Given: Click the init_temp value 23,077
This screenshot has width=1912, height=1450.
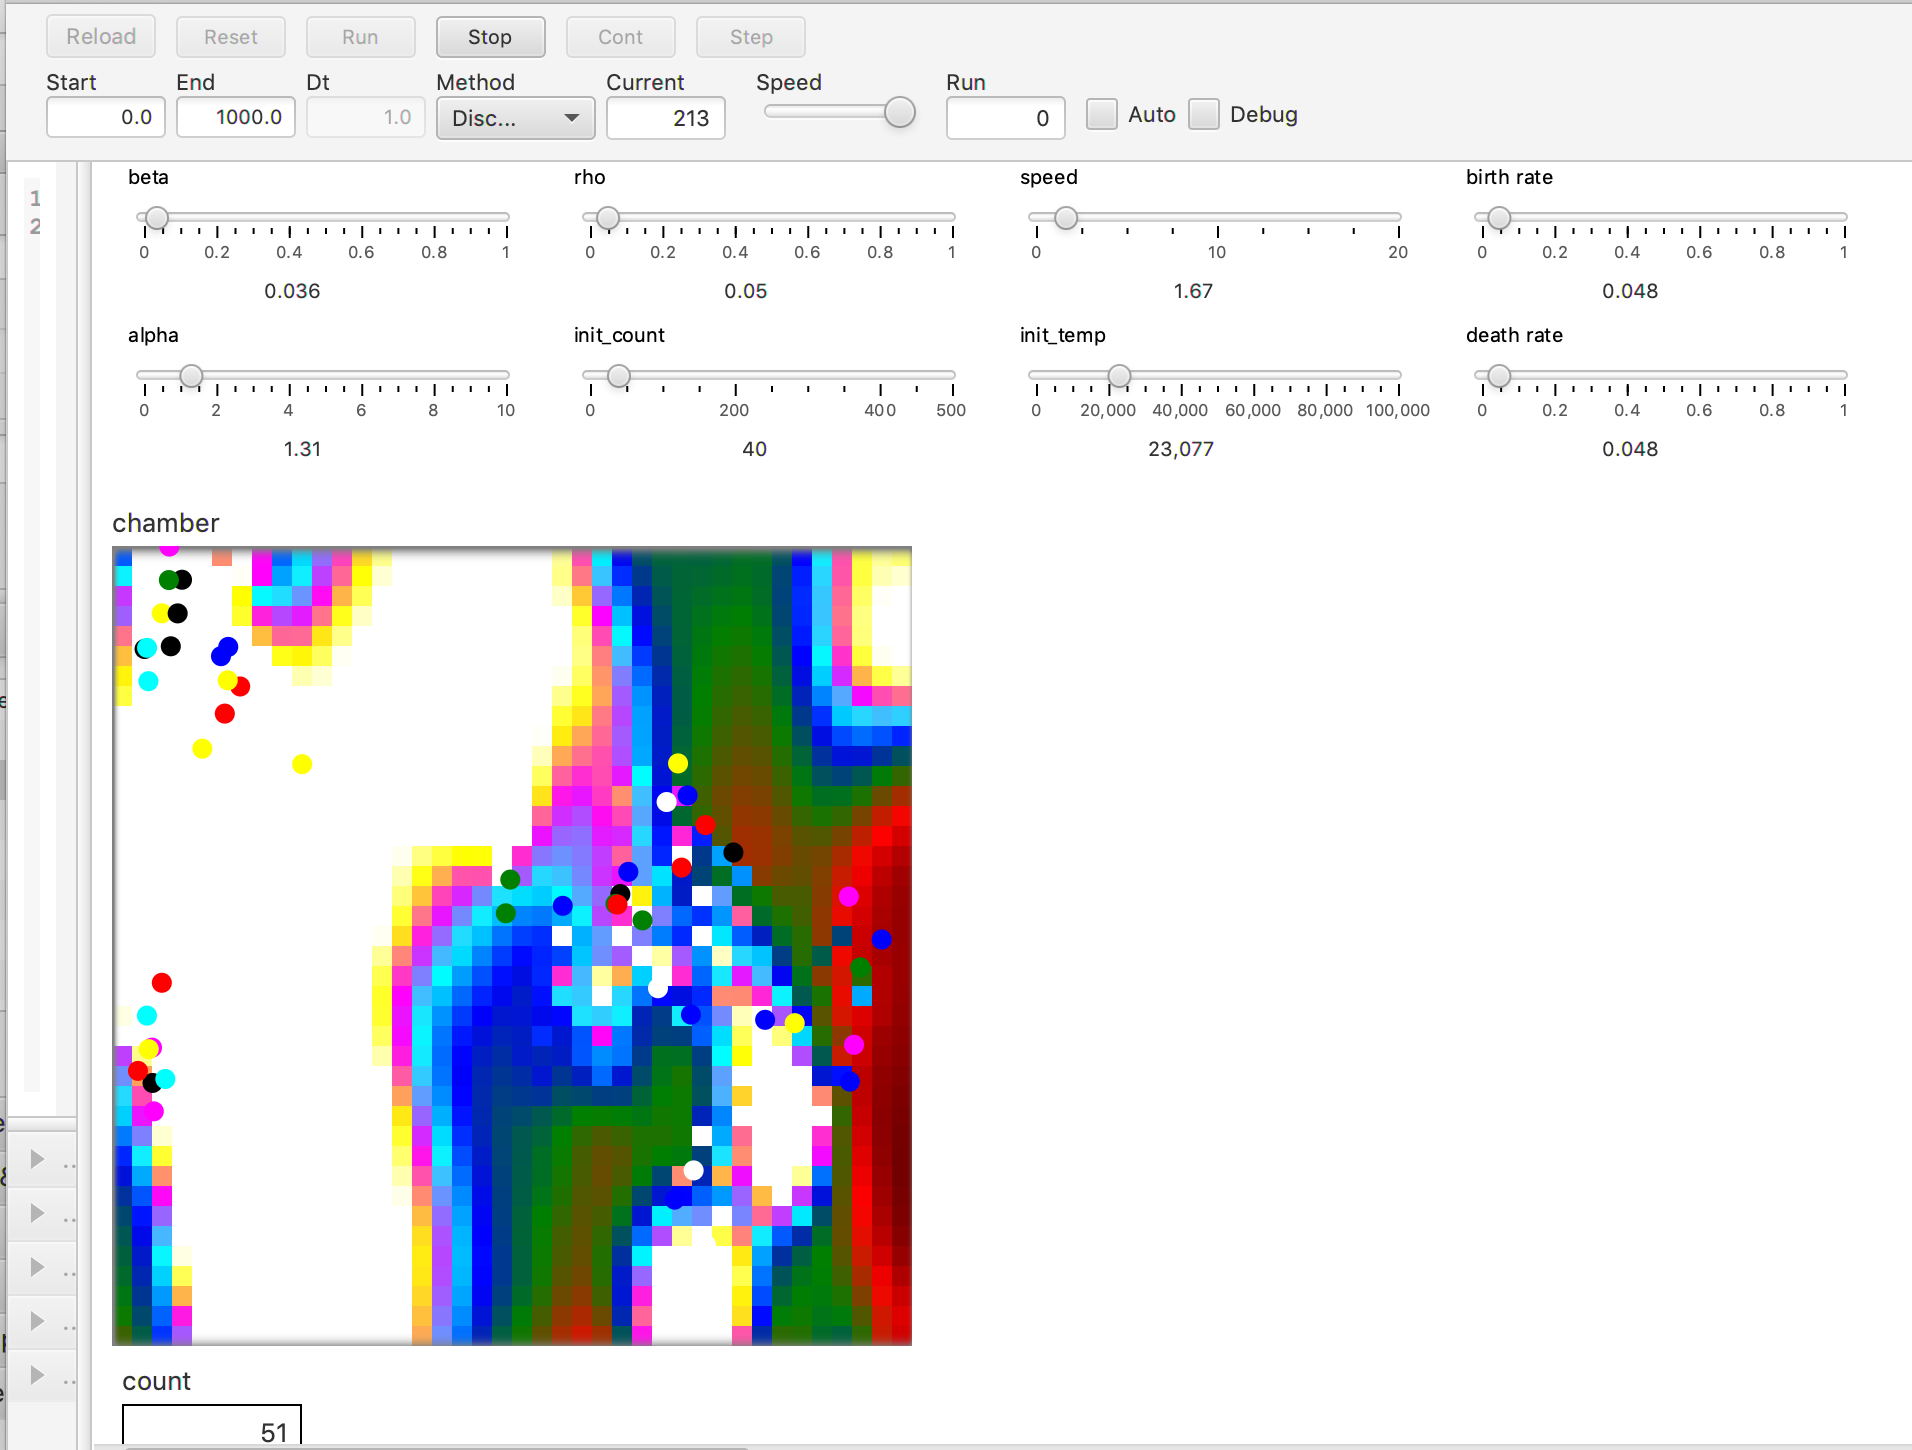Looking at the screenshot, I should (1181, 449).
